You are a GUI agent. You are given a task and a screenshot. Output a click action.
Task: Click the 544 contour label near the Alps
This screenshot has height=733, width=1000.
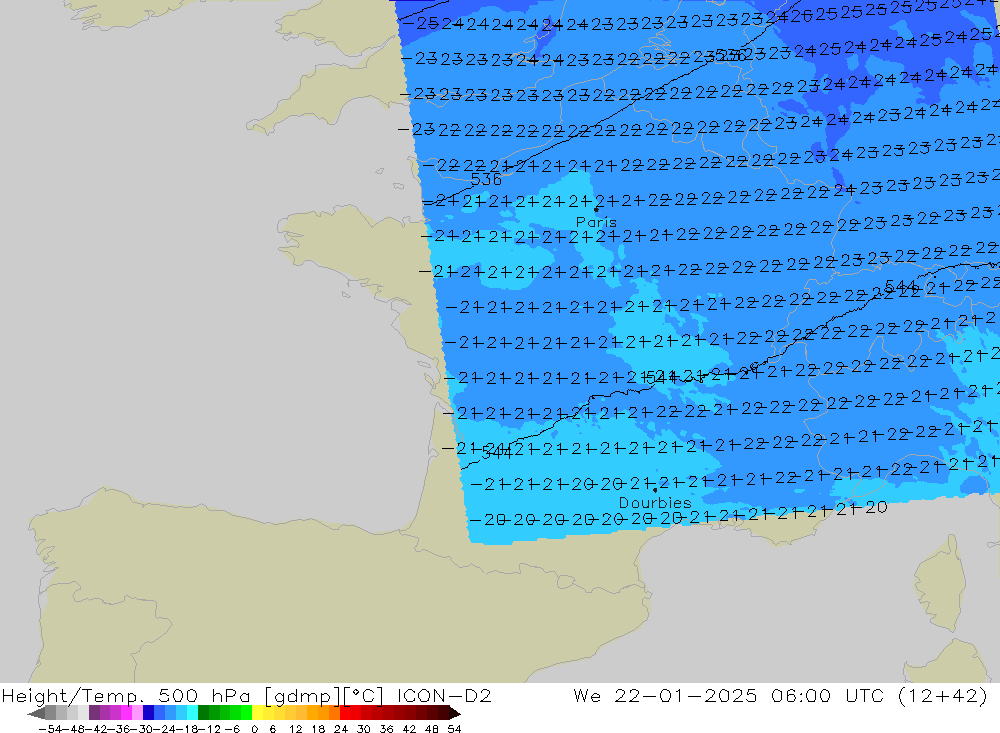tap(901, 286)
